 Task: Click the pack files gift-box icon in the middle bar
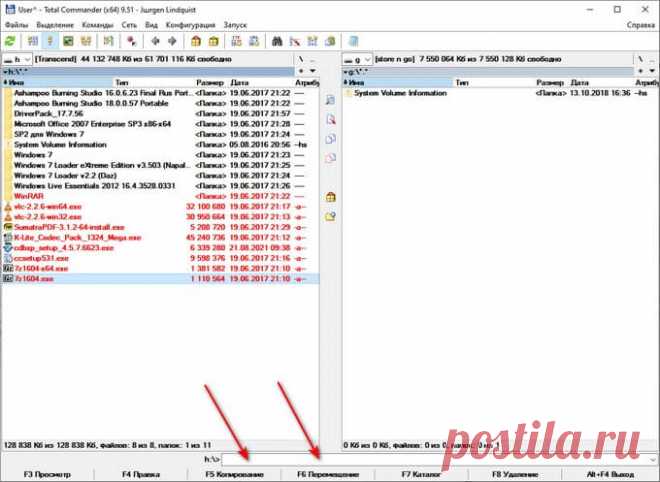(x=330, y=197)
